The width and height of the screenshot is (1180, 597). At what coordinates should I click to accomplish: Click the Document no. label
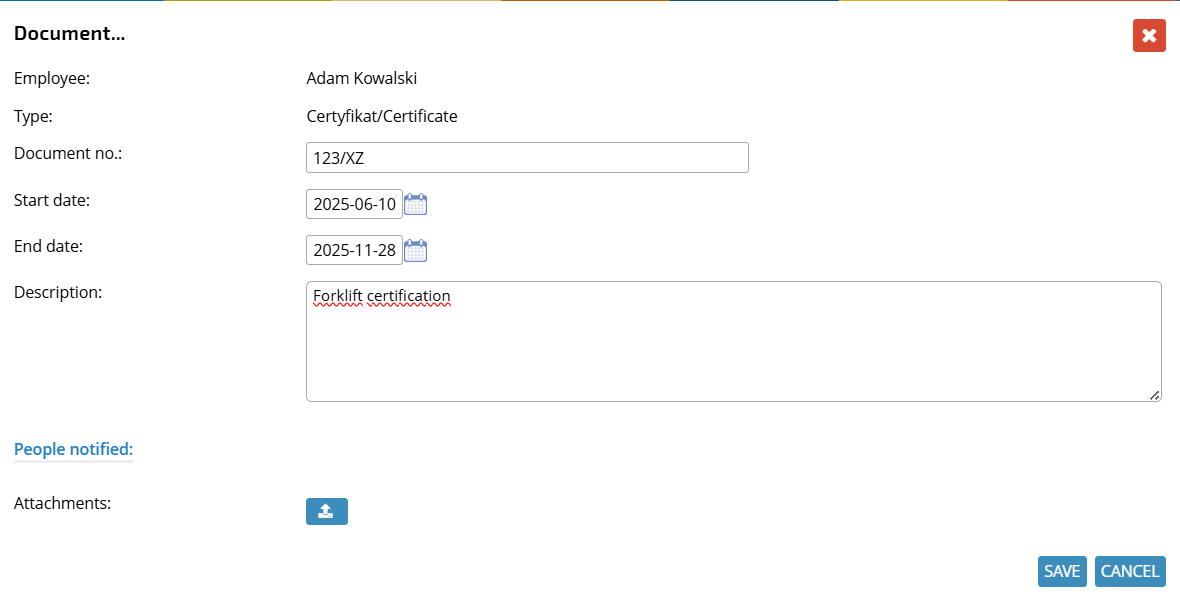68,154
